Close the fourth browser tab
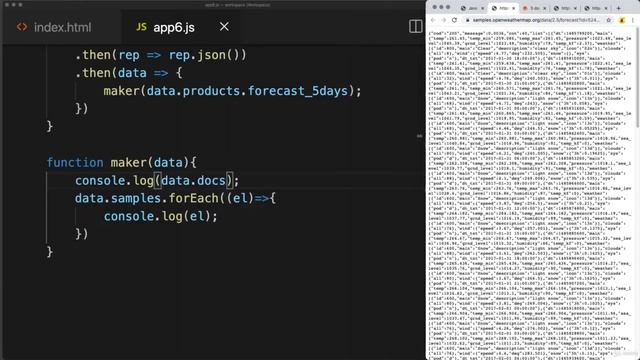The width and height of the screenshot is (640, 360). pyautogui.click(x=576, y=8)
